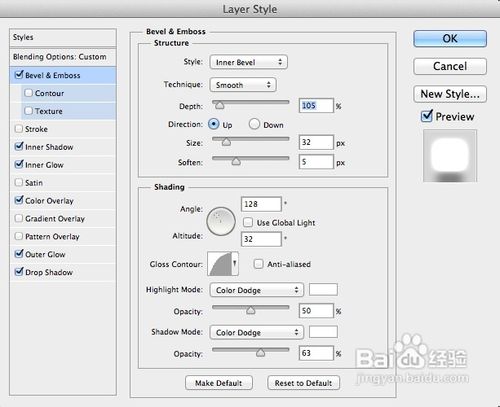Click the Shadow Mode color swatch
This screenshot has height=407, width=500.
tap(323, 332)
